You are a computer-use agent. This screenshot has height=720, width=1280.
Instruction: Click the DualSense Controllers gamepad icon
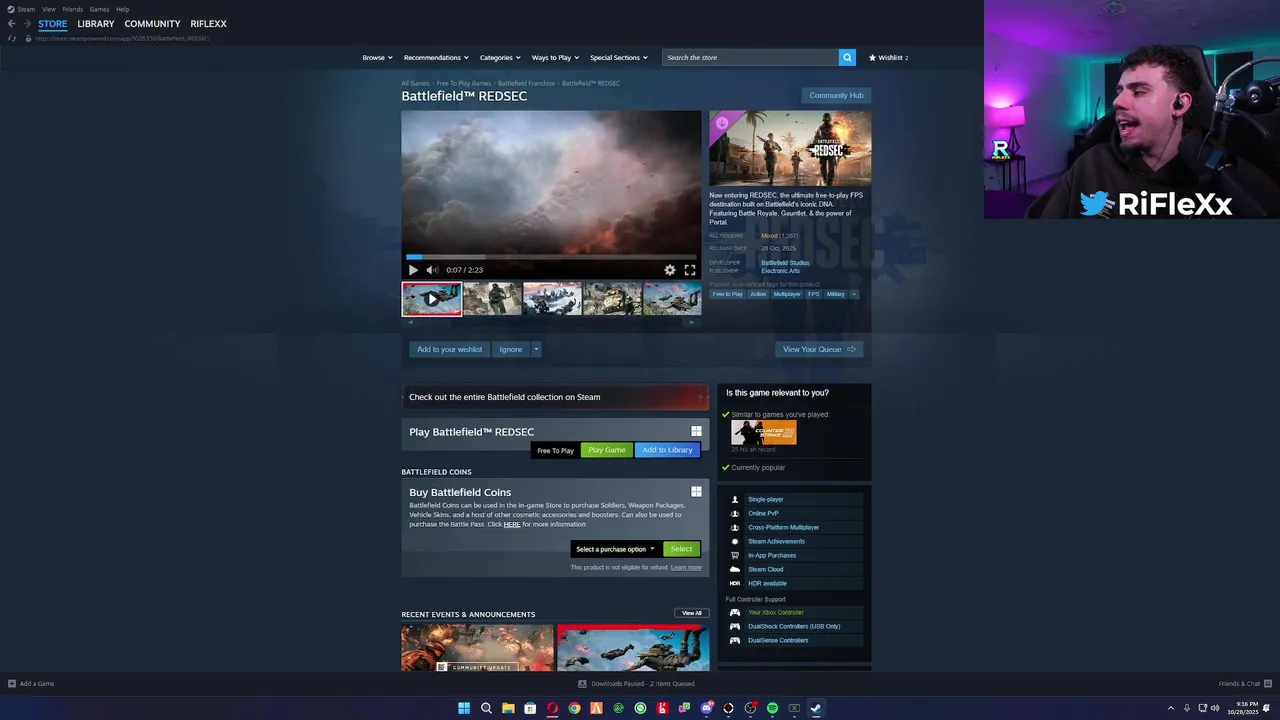point(735,640)
